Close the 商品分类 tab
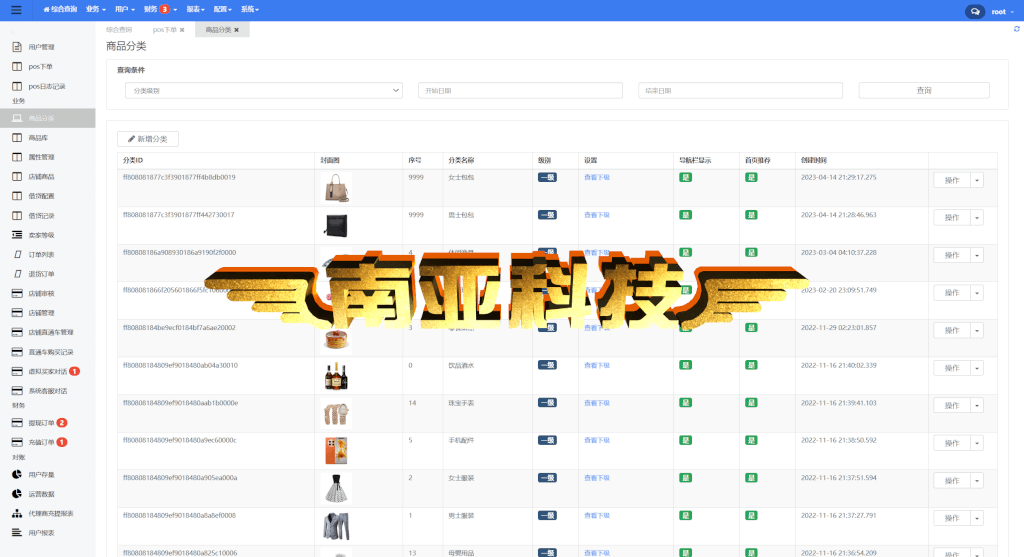The width and height of the screenshot is (1024, 557). (236, 30)
